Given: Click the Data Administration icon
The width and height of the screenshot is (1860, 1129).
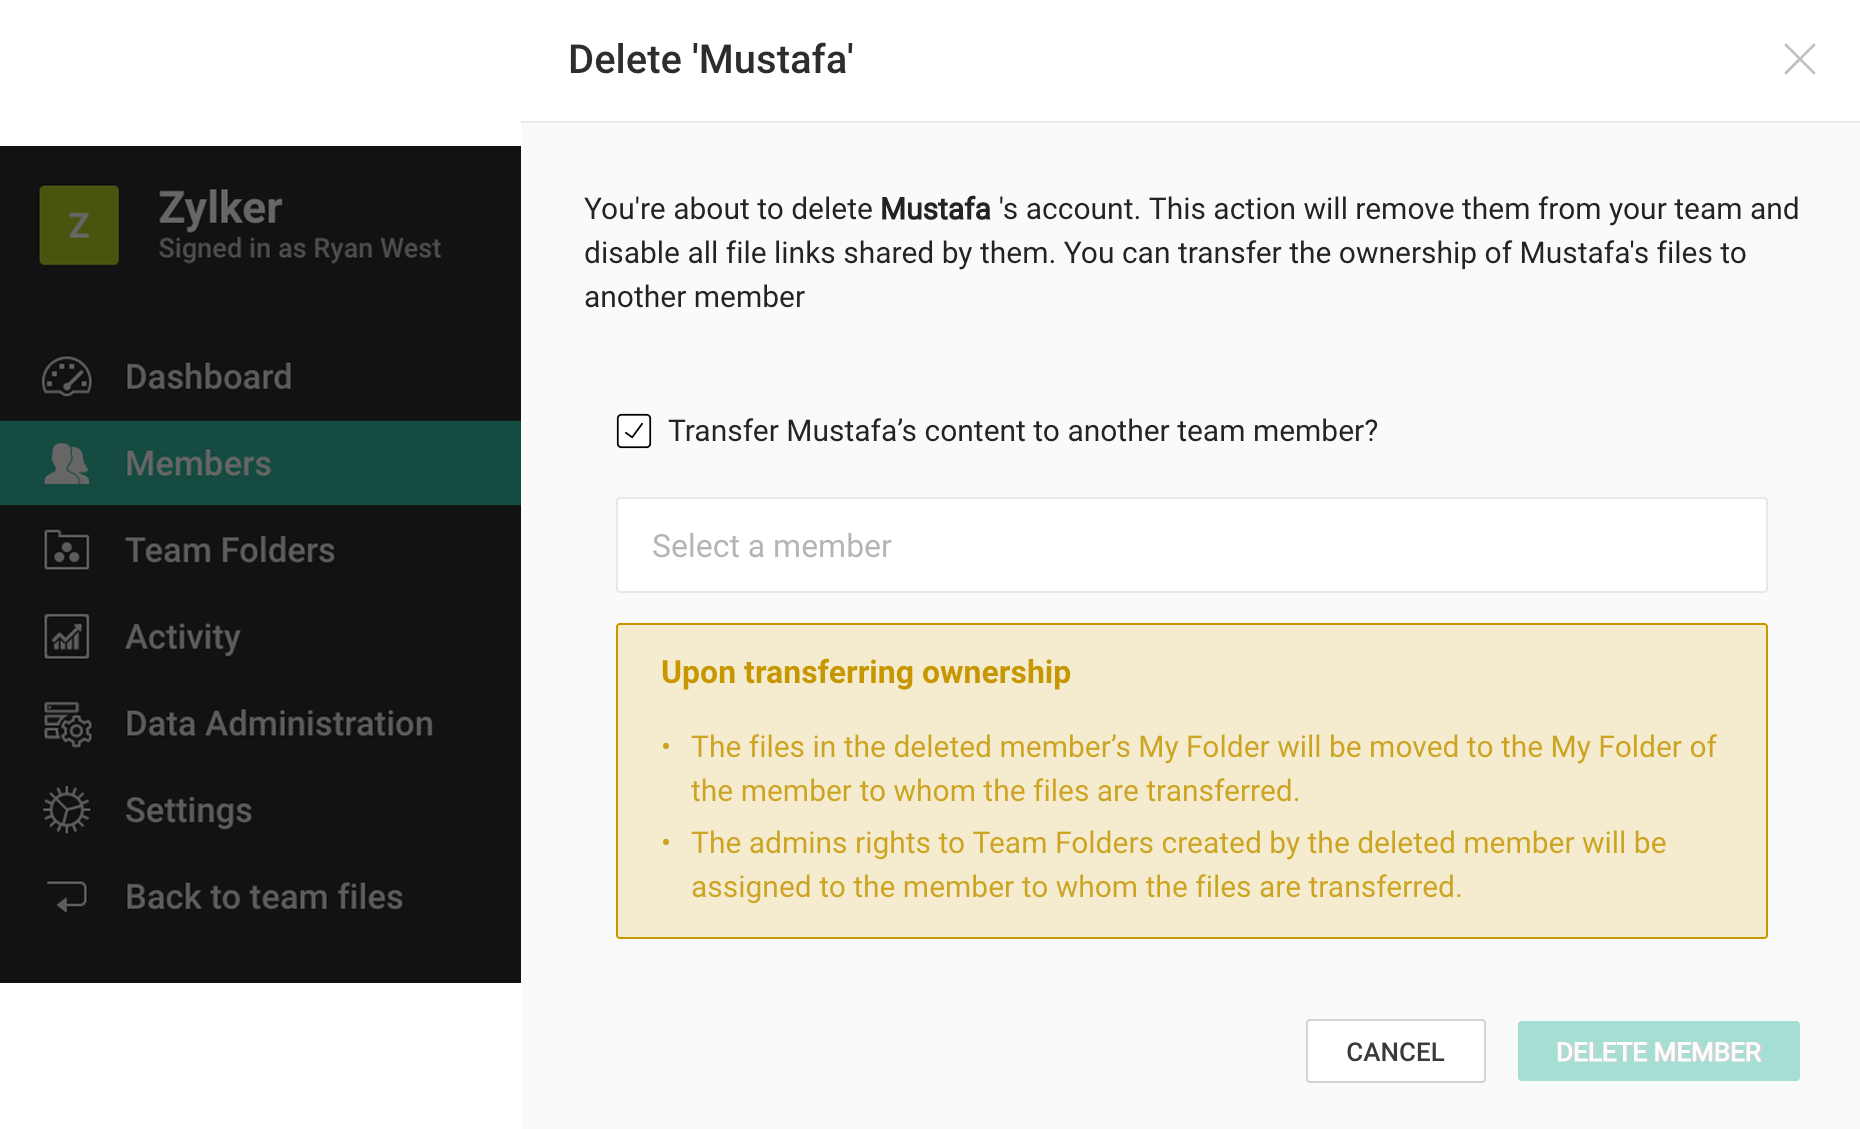Looking at the screenshot, I should point(67,724).
